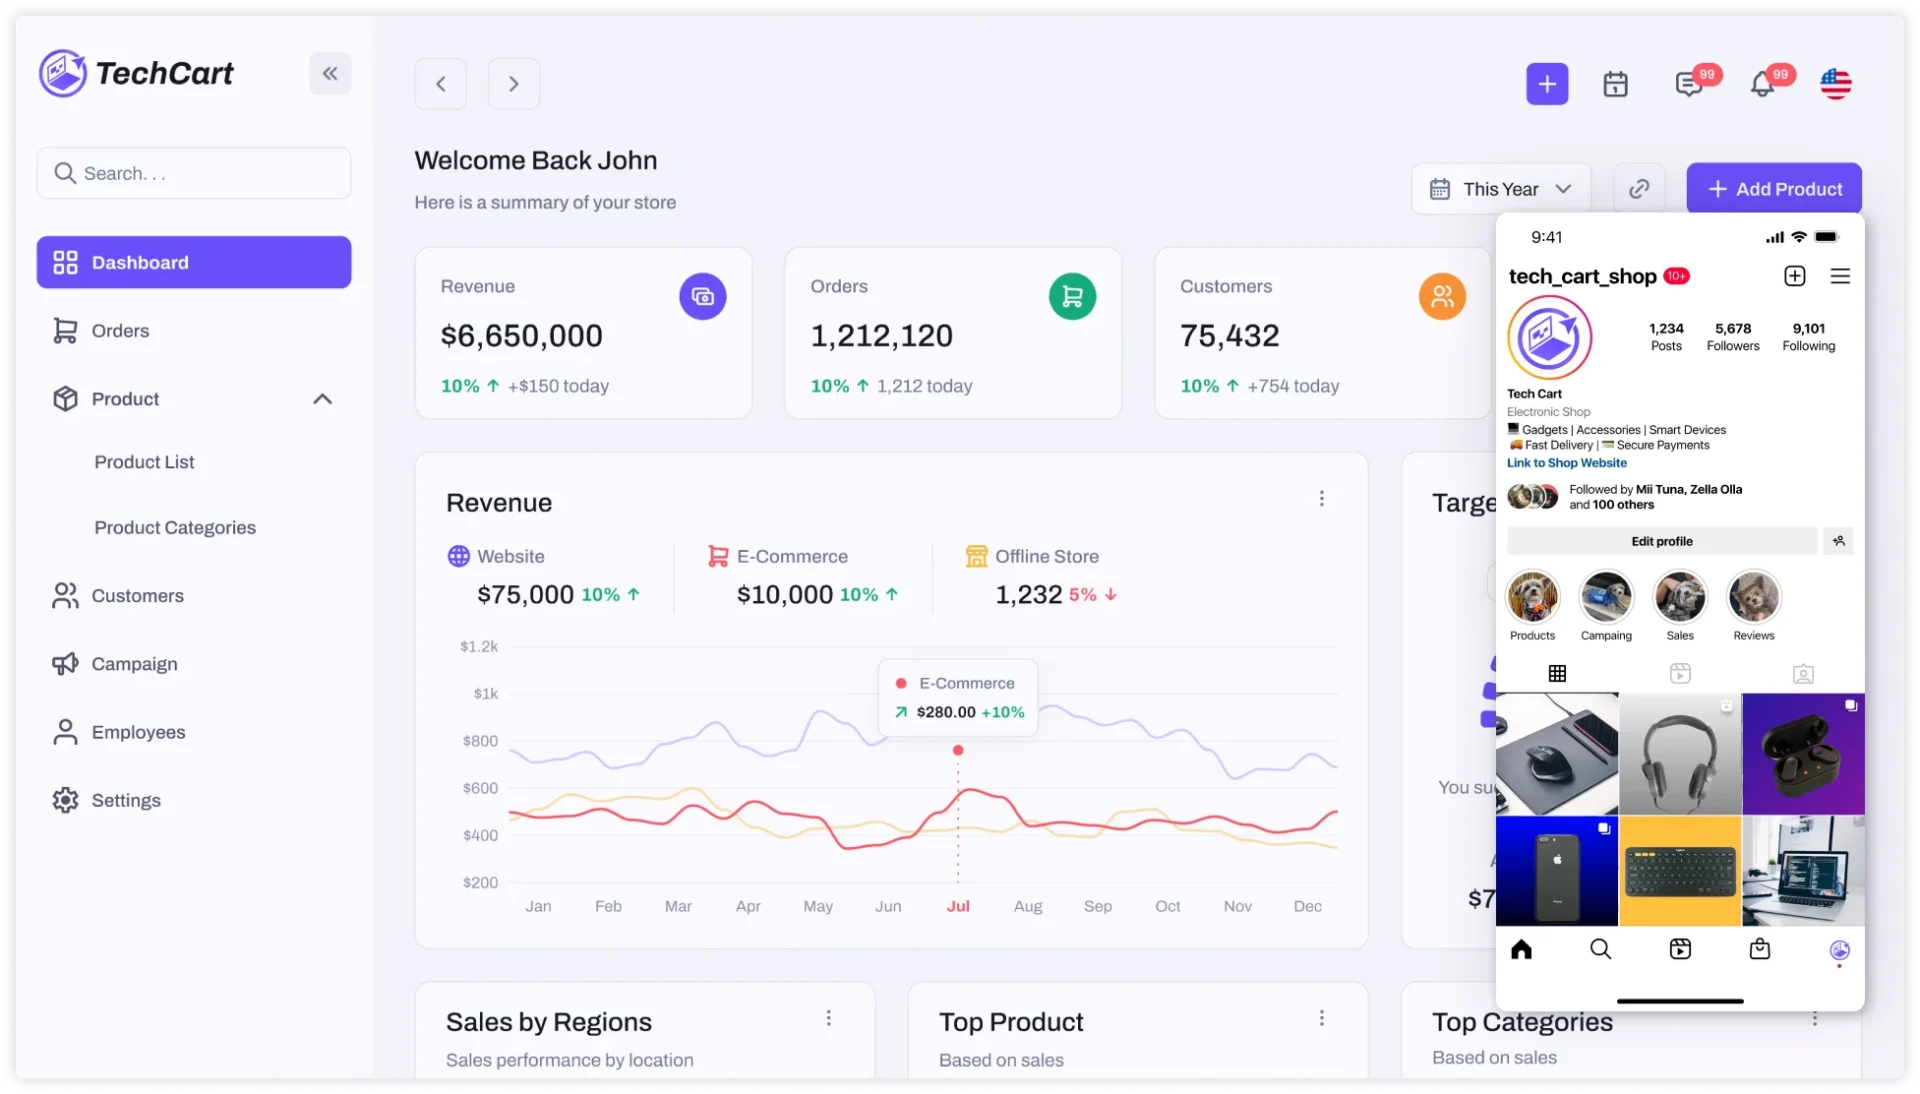Select the US flag language icon
This screenshot has width=1920, height=1094.
tap(1835, 84)
